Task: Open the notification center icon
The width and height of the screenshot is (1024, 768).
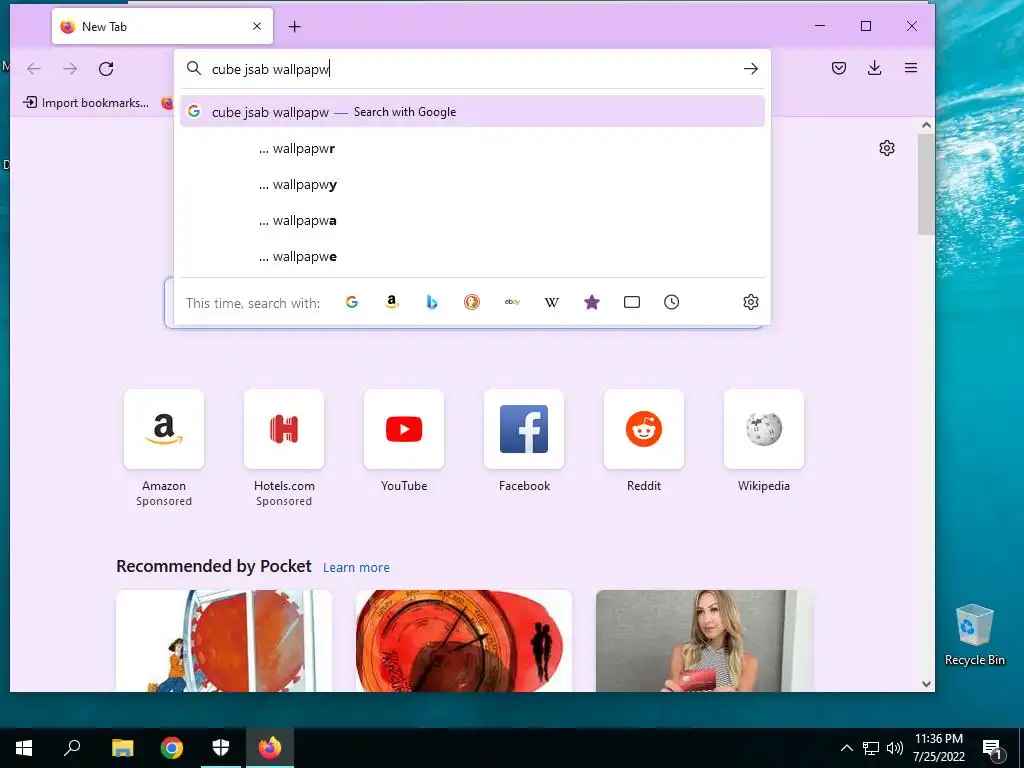Action: [x=992, y=748]
